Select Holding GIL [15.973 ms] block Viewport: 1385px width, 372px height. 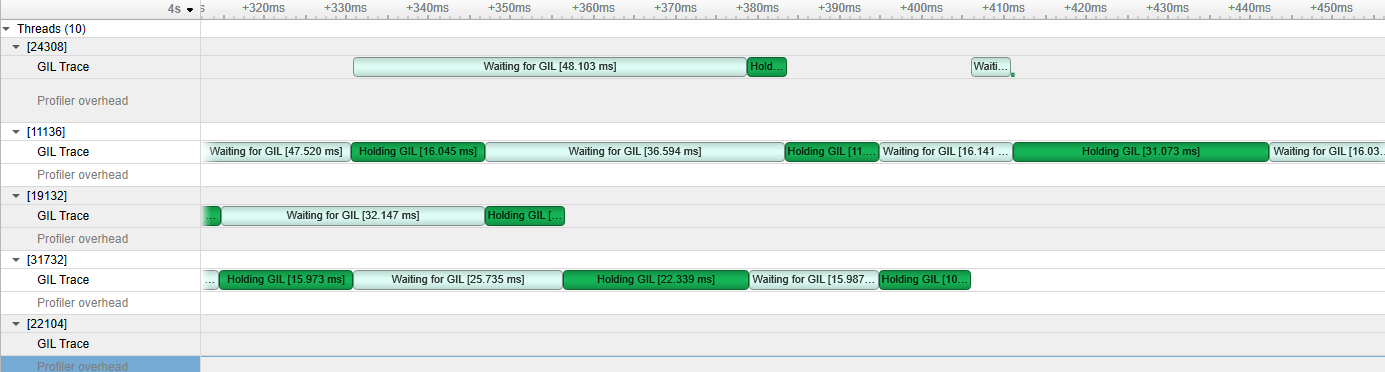click(x=286, y=280)
